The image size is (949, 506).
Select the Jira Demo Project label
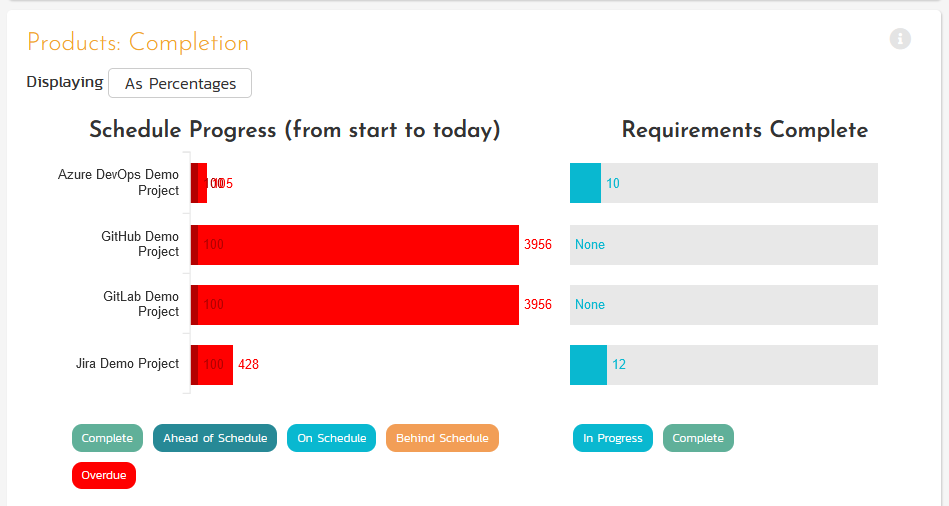[127, 364]
